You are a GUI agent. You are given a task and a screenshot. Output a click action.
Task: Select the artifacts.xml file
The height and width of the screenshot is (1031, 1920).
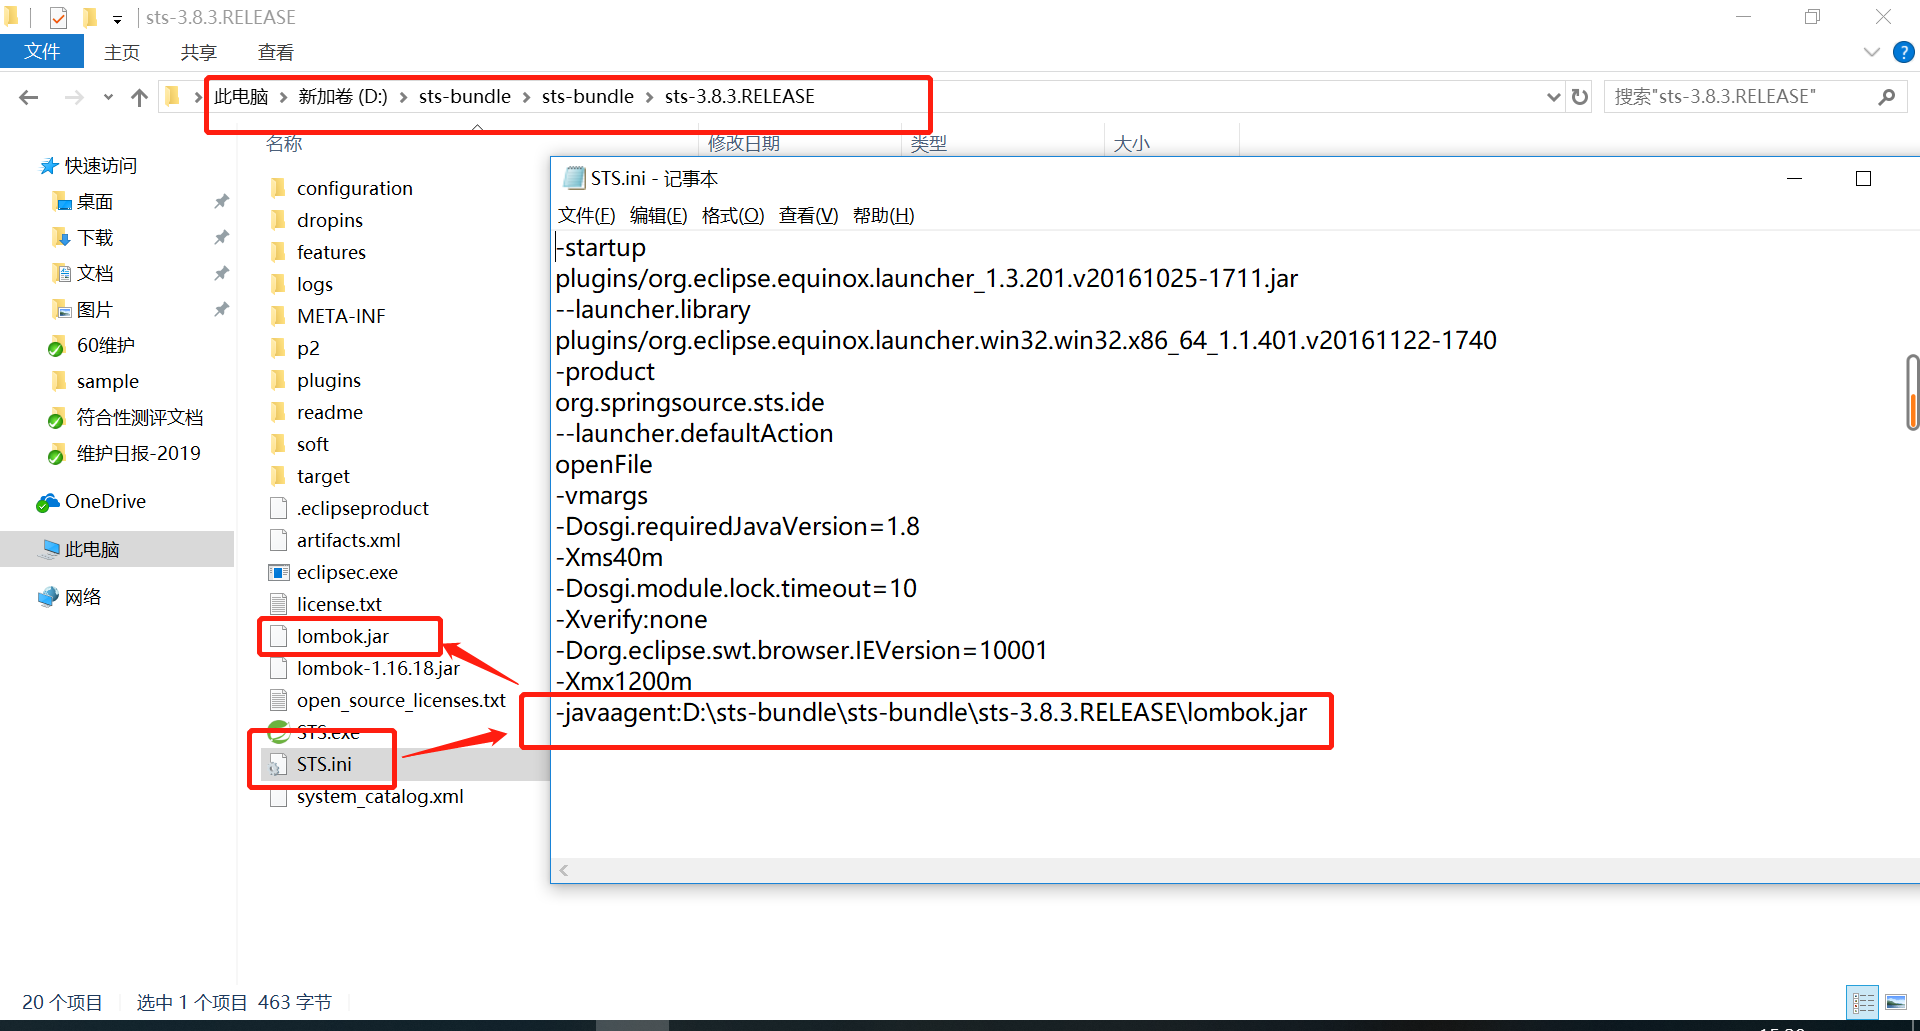pyautogui.click(x=348, y=540)
